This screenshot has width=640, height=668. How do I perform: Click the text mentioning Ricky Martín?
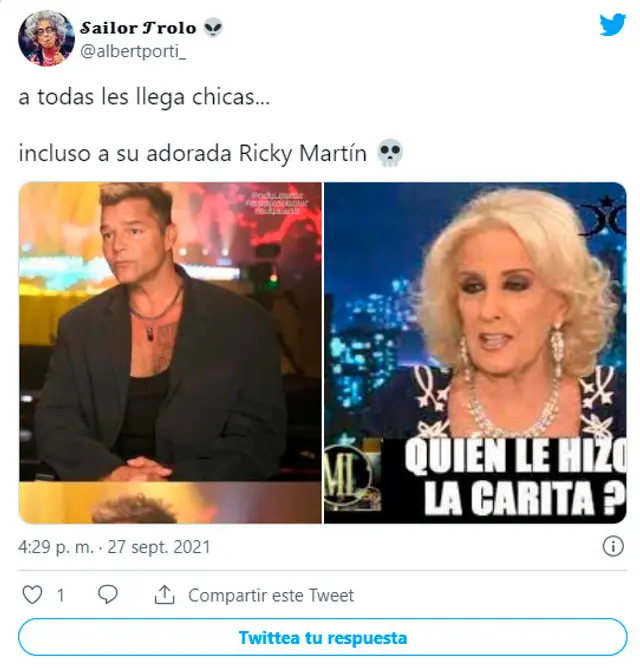pos(193,153)
